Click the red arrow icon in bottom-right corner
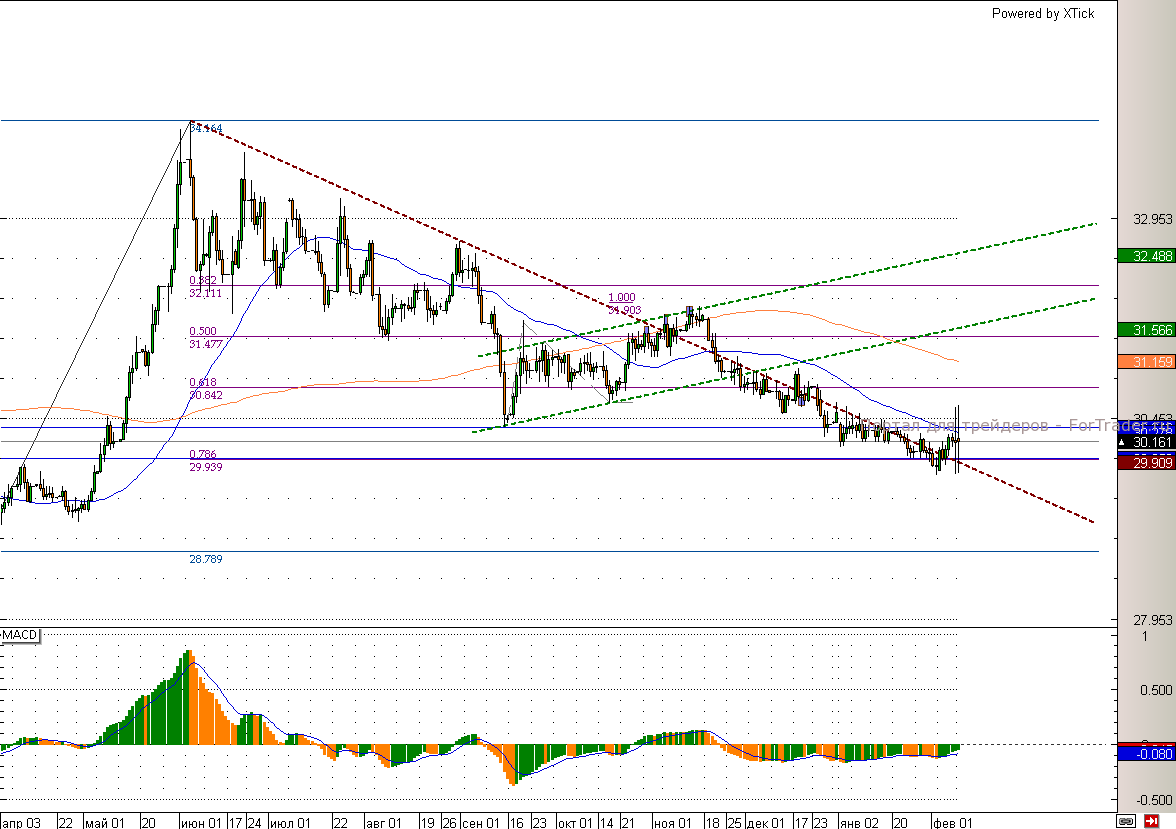The width and height of the screenshot is (1176, 829). click(x=1151, y=821)
